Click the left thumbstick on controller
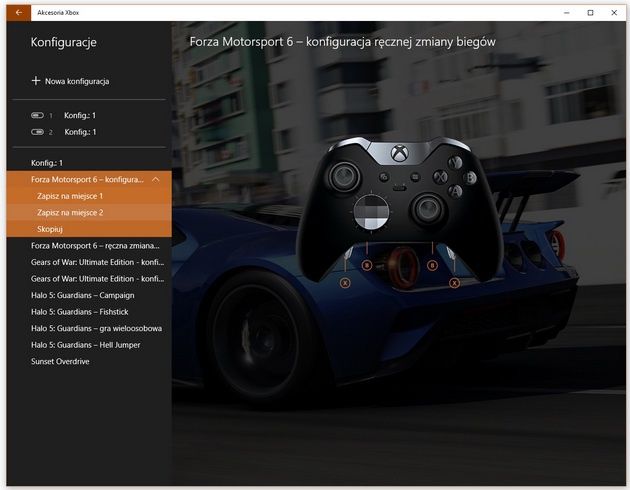This screenshot has width=630, height=490. 344,177
